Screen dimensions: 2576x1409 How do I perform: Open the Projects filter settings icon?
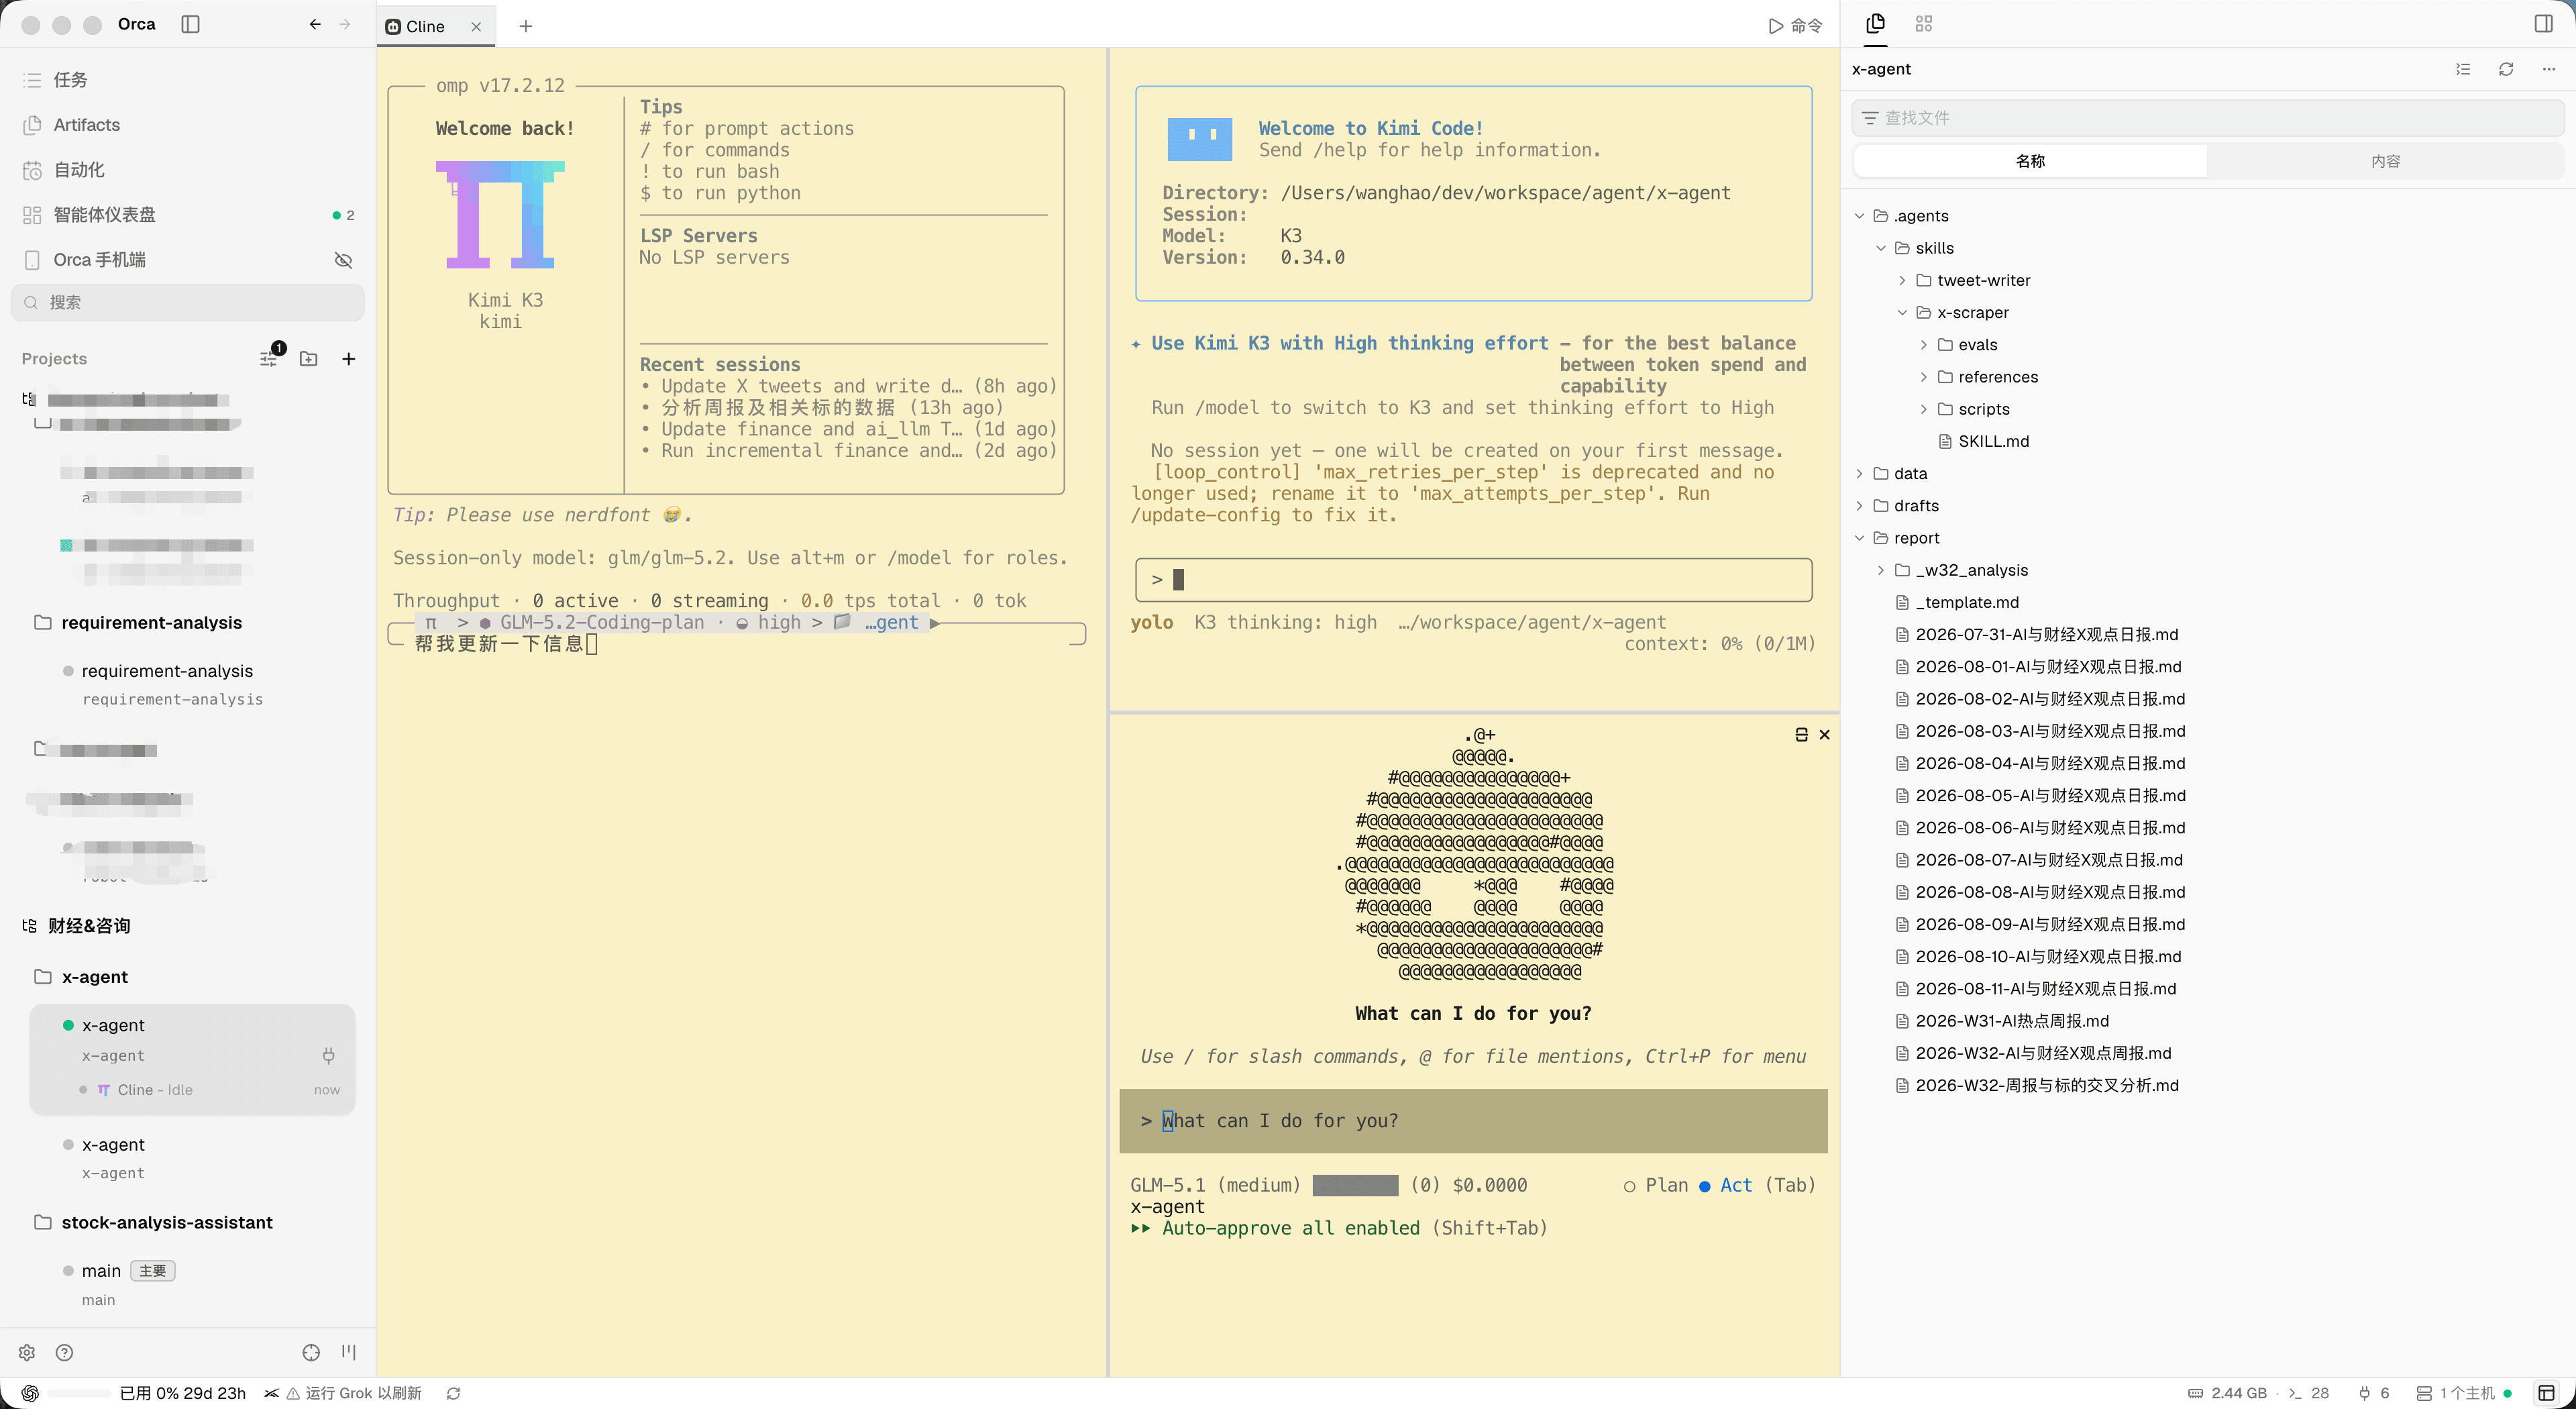click(x=269, y=358)
